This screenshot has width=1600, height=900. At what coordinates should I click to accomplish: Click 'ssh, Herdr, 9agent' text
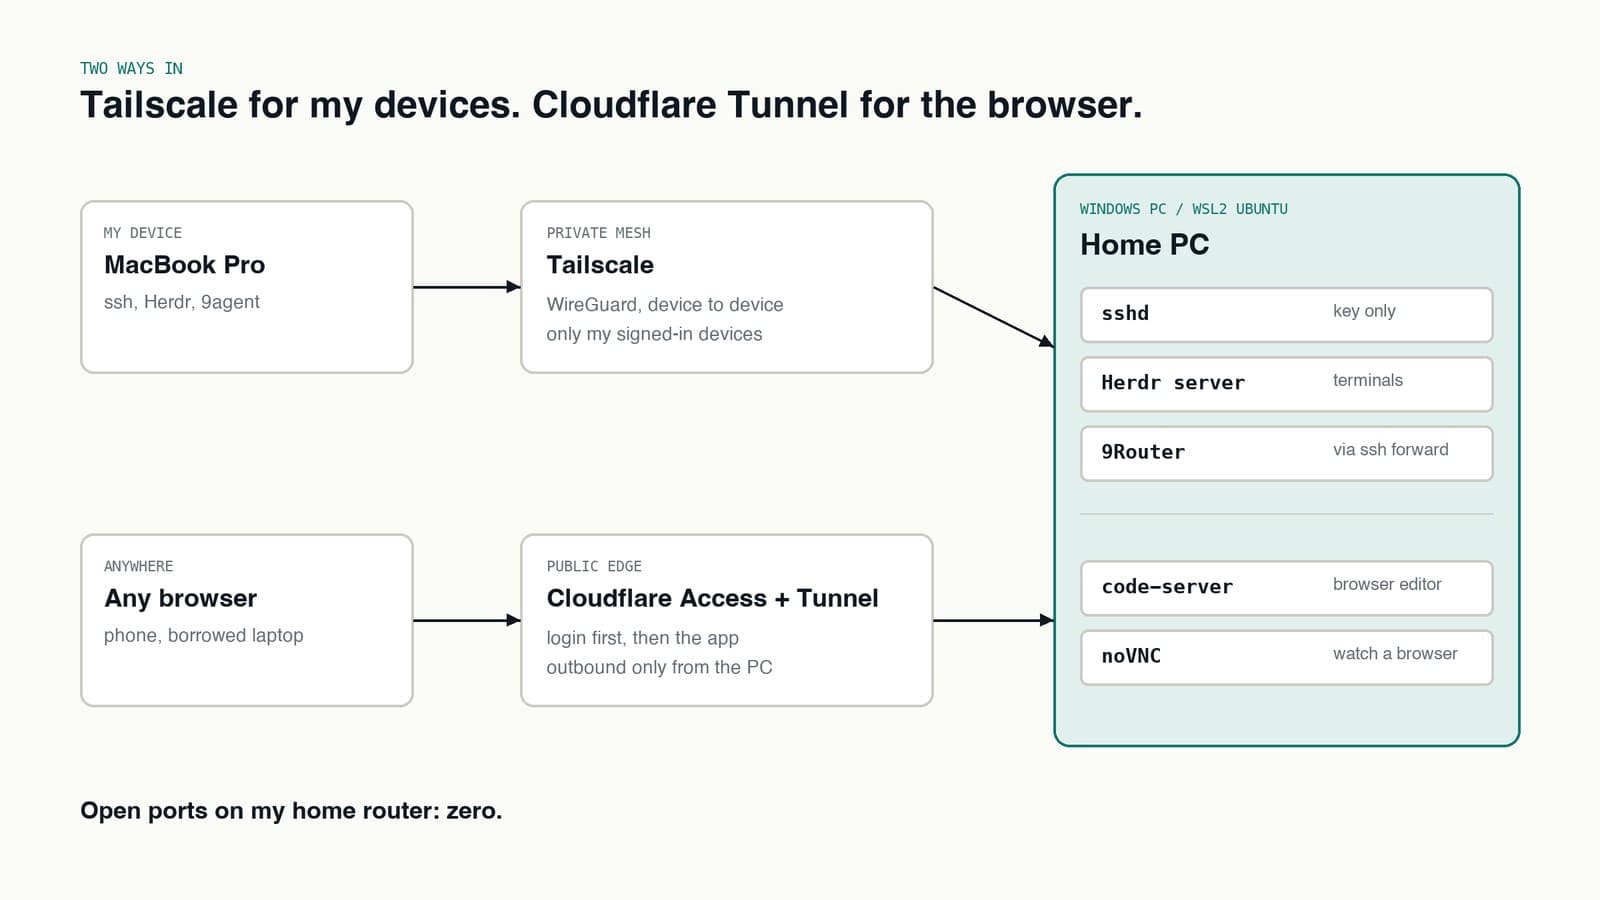(x=182, y=302)
